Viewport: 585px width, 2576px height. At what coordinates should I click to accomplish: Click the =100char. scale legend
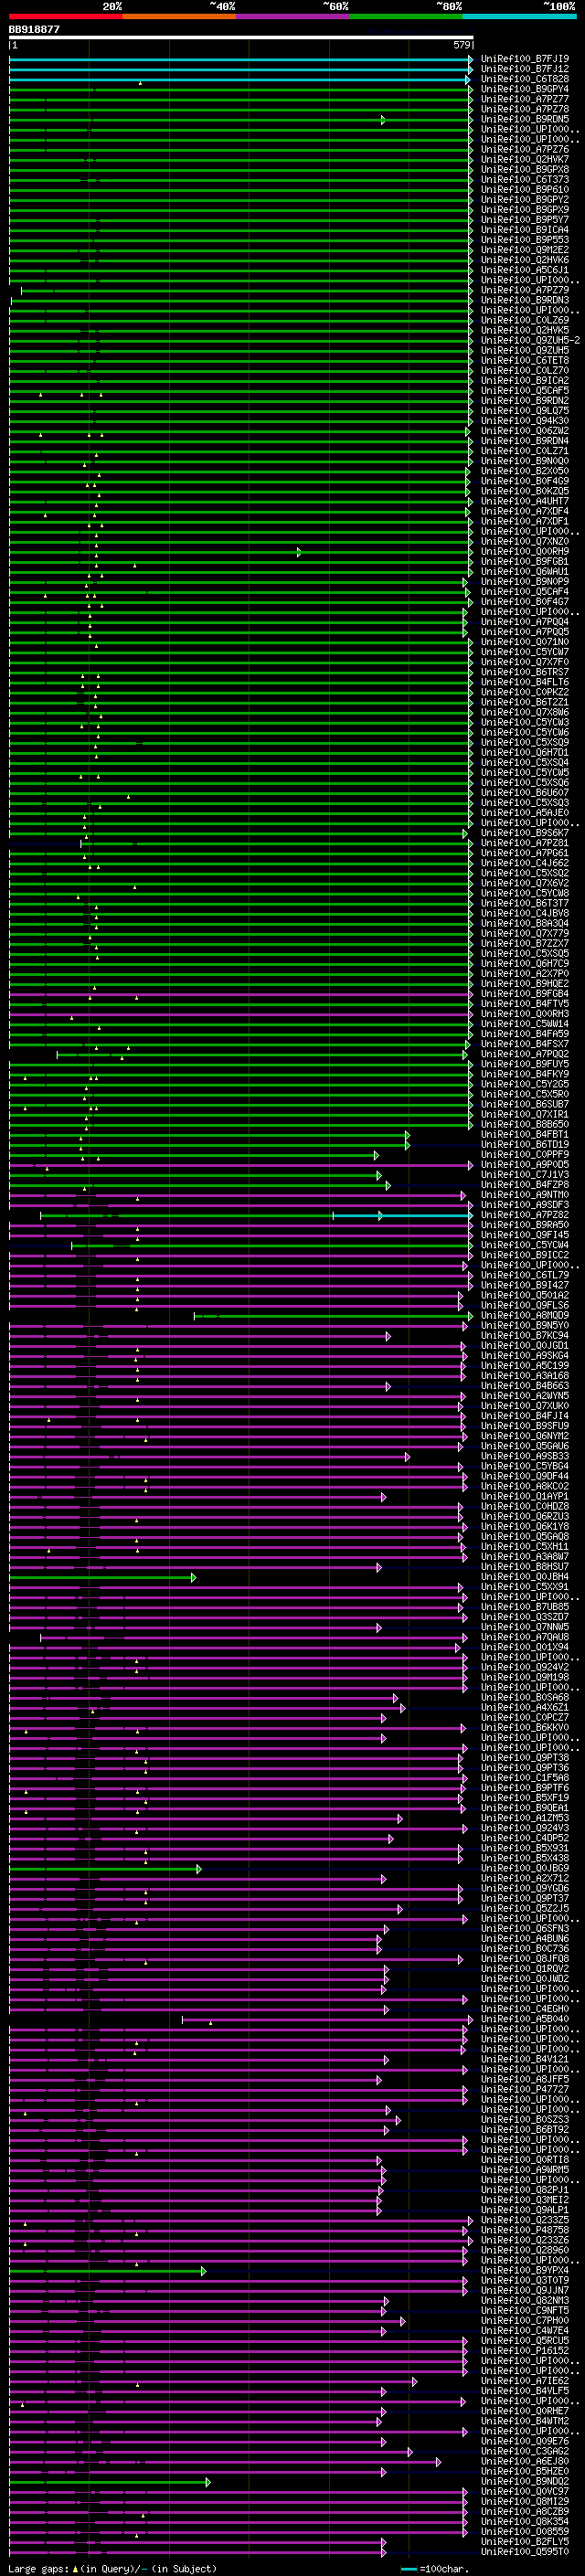point(435,2568)
